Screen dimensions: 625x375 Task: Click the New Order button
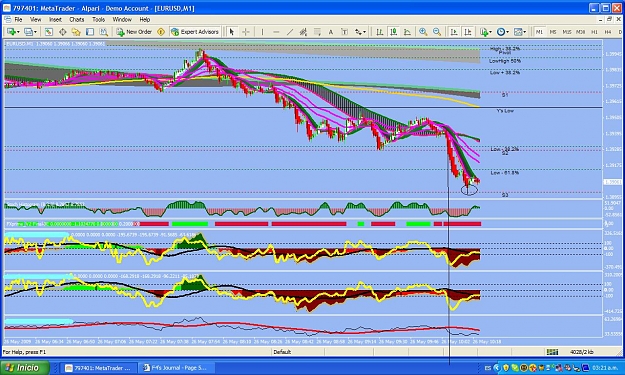pyautogui.click(x=134, y=32)
